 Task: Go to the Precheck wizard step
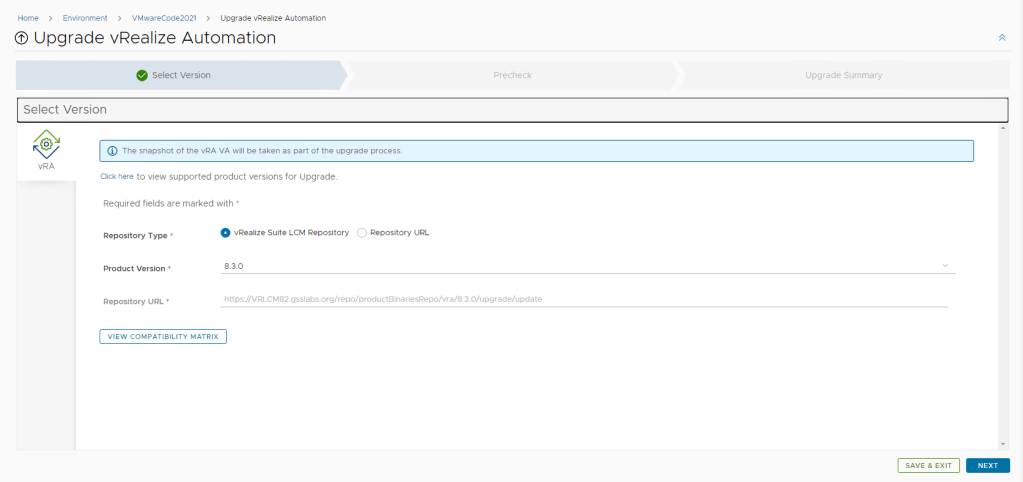click(512, 75)
